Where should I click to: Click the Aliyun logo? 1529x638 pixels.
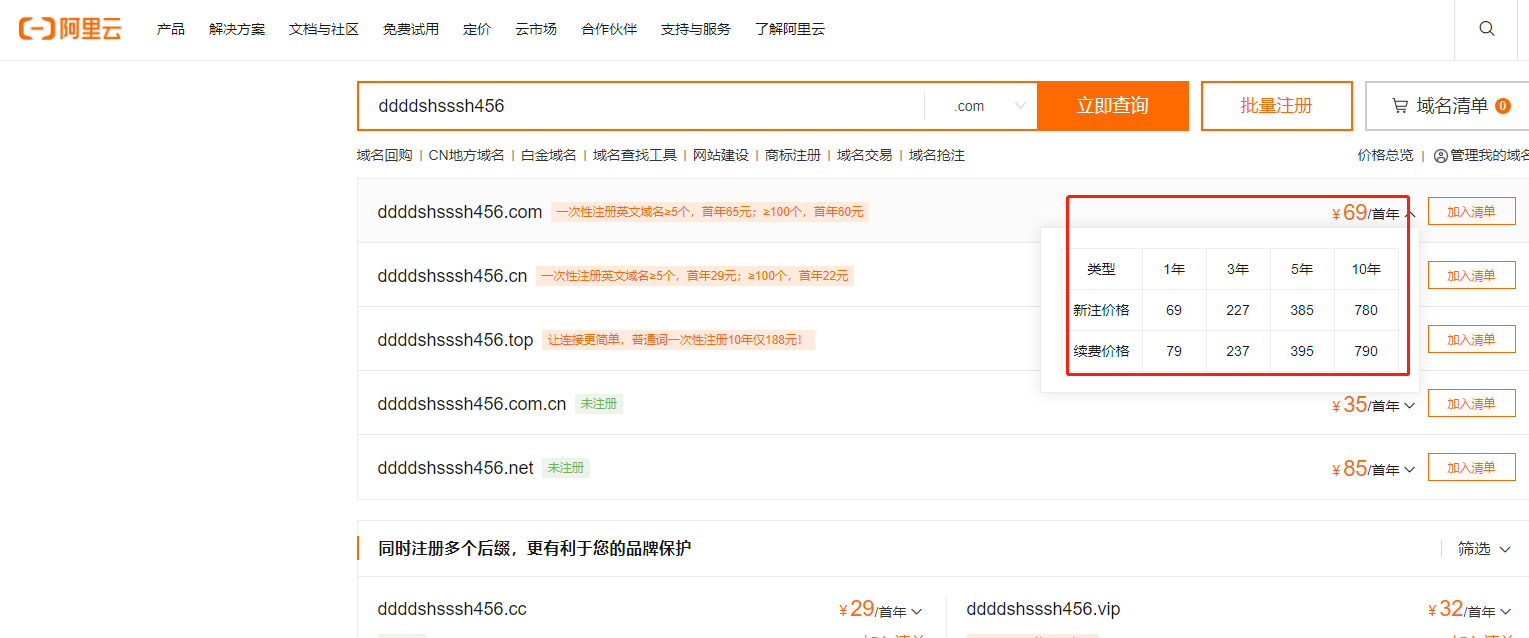[70, 29]
